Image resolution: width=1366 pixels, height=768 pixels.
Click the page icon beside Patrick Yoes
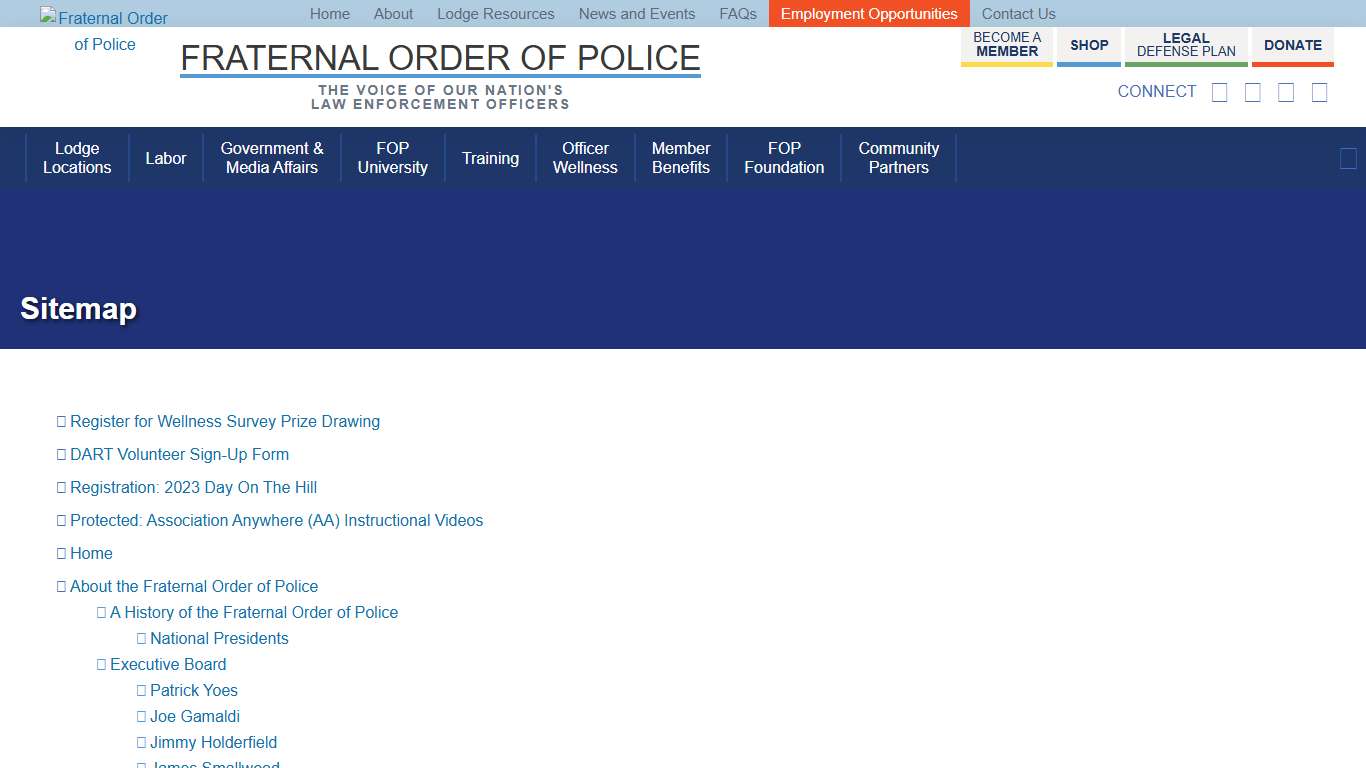[x=141, y=690]
